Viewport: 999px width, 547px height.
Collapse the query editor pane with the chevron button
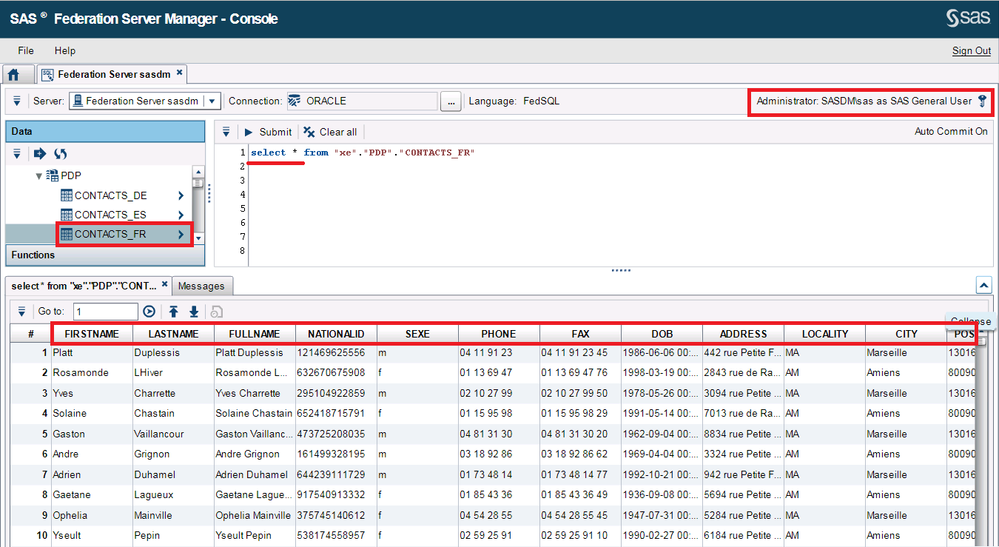pos(984,286)
